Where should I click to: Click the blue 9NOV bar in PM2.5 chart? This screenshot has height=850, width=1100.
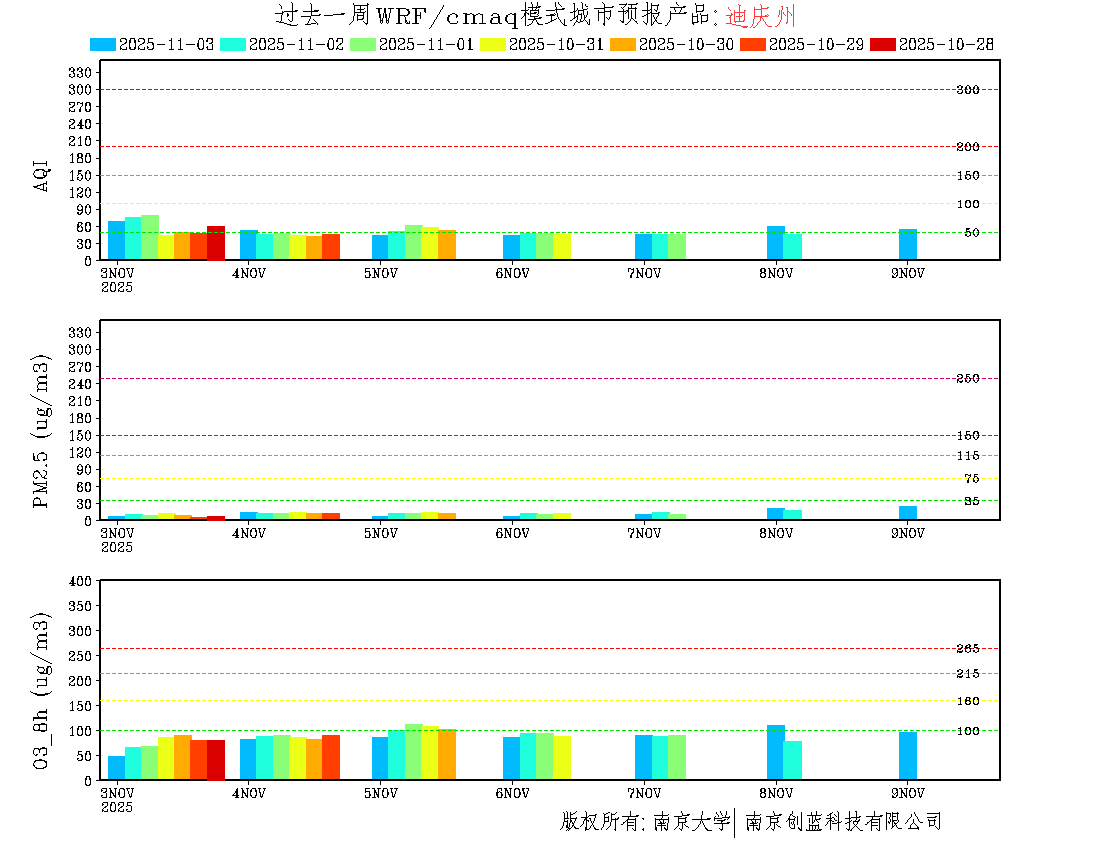coord(907,513)
